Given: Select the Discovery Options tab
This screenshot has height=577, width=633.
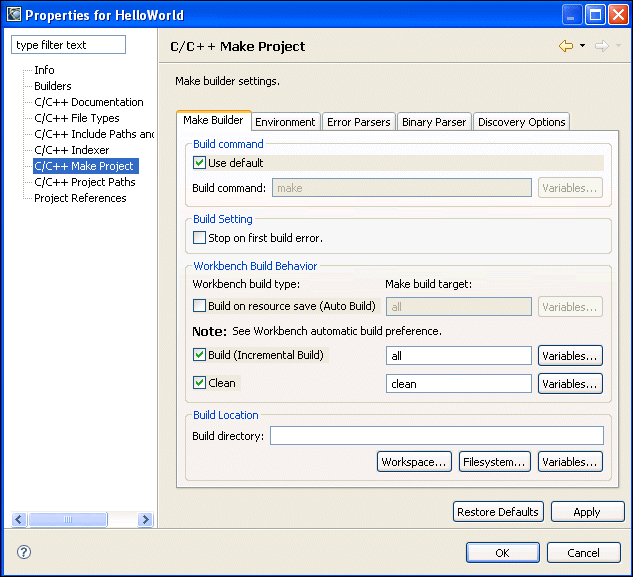Looking at the screenshot, I should pos(521,122).
